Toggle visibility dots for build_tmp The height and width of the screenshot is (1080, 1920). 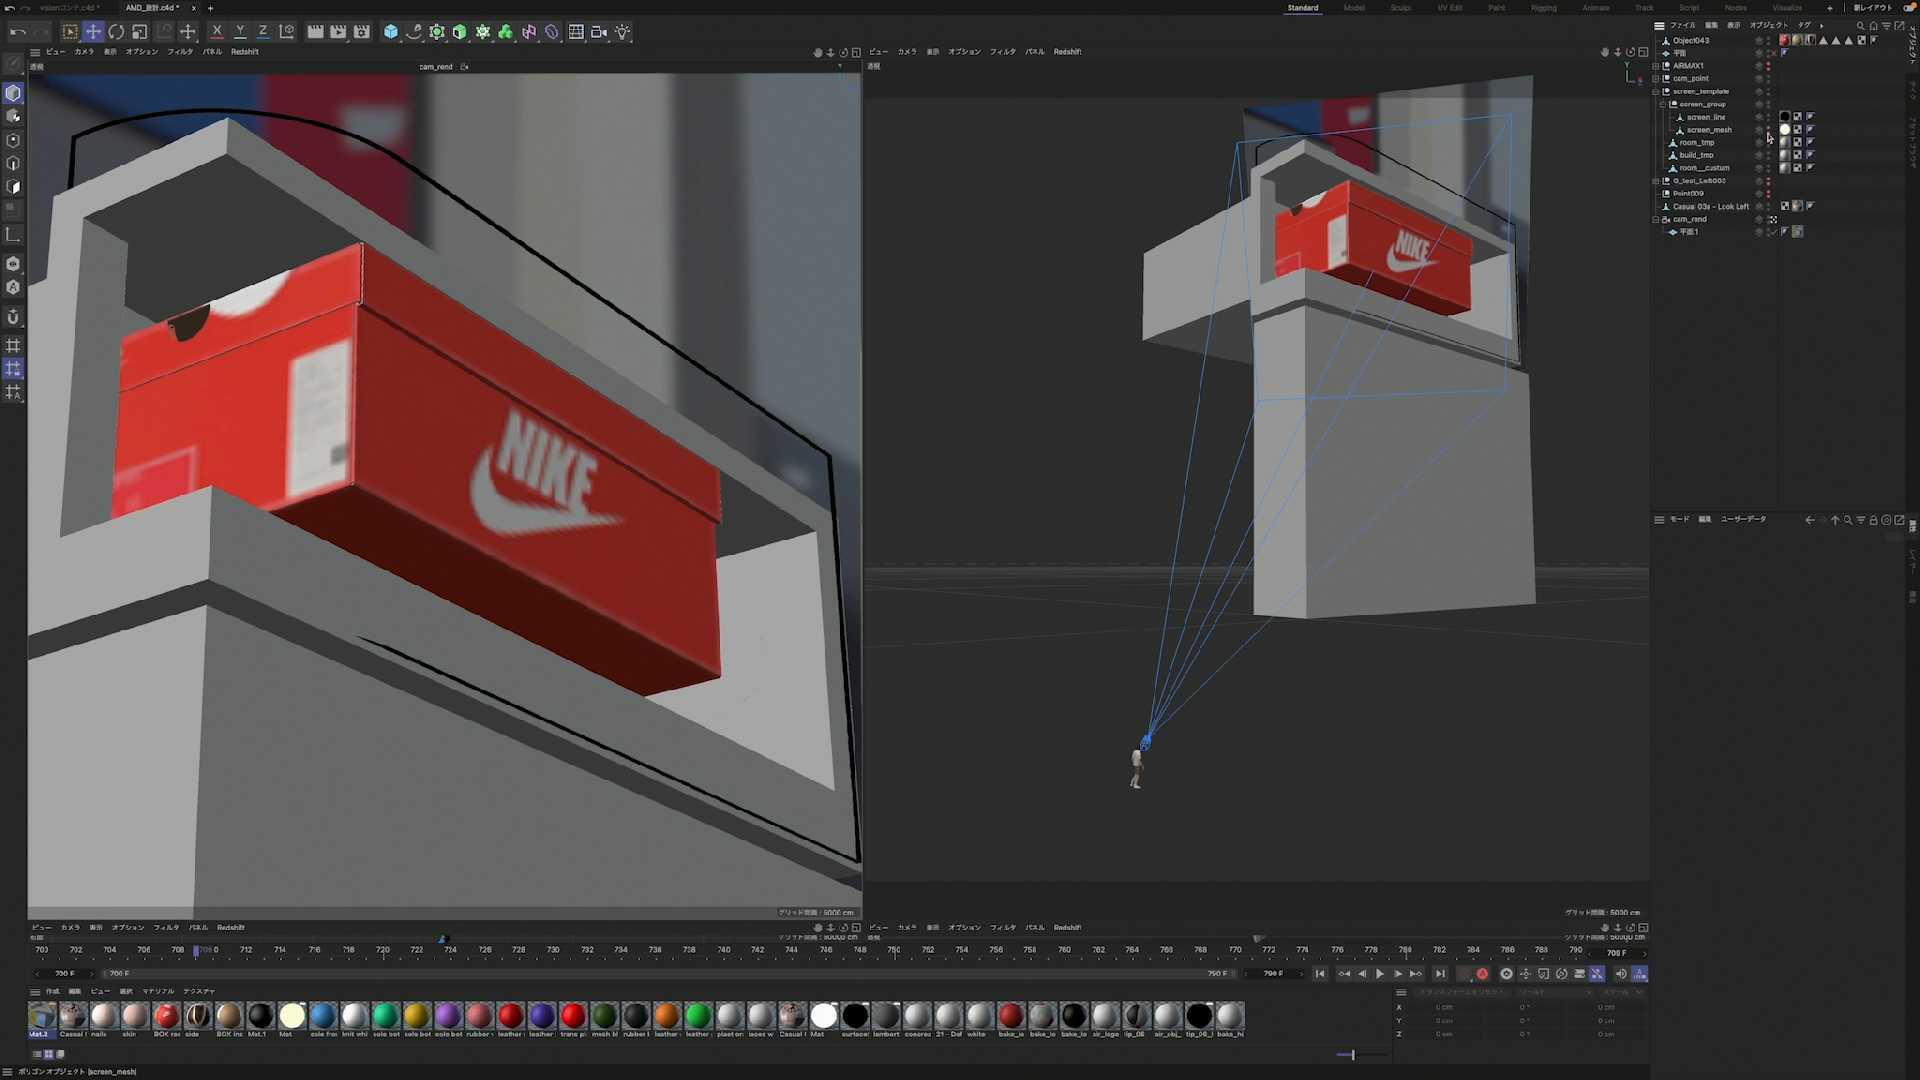coord(1768,156)
